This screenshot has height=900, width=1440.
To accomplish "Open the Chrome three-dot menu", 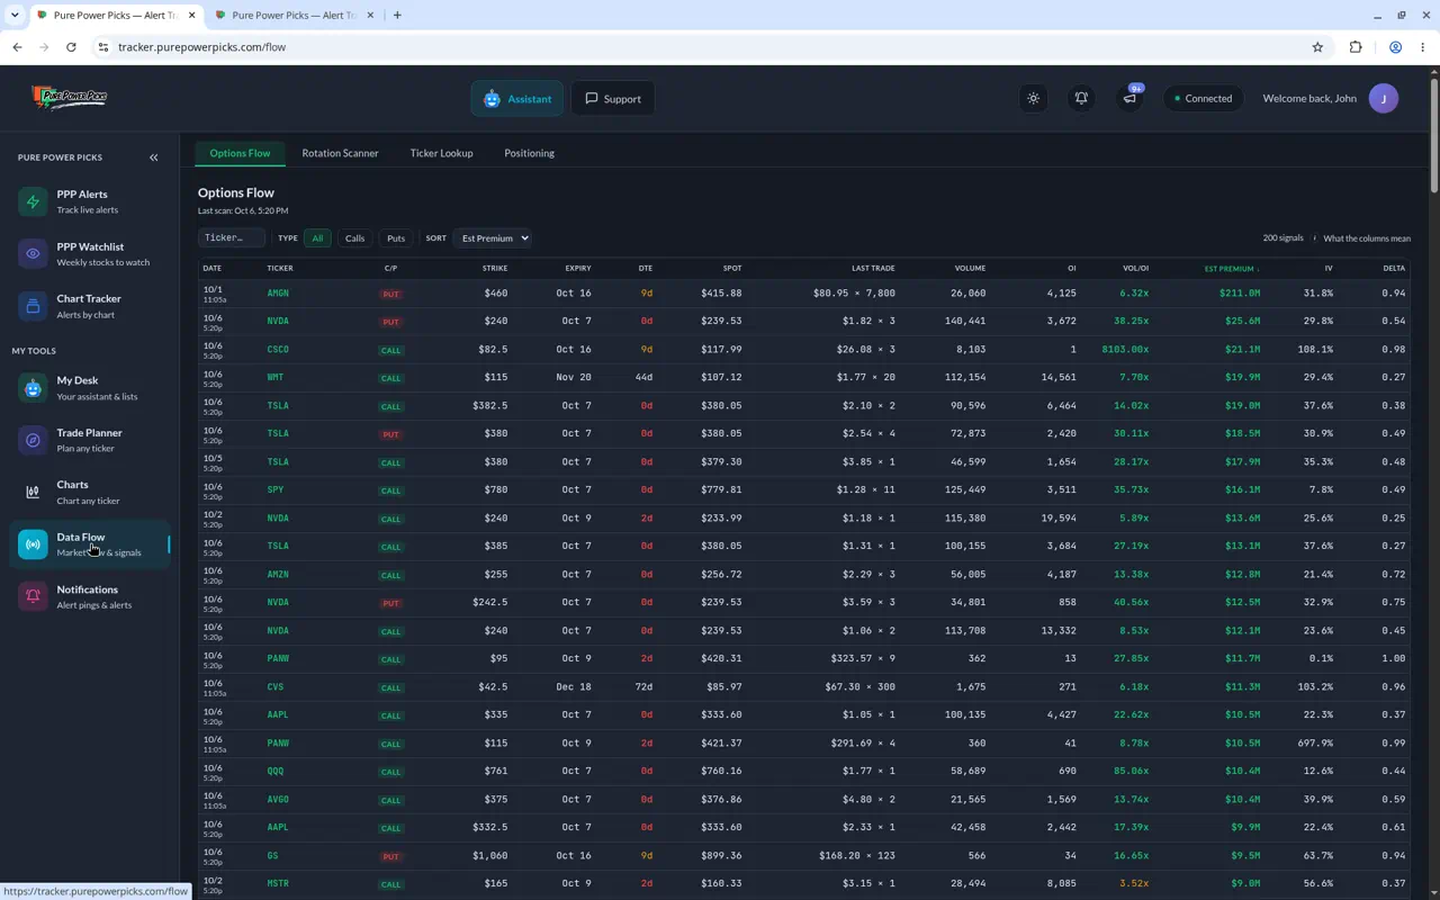I will (1422, 47).
